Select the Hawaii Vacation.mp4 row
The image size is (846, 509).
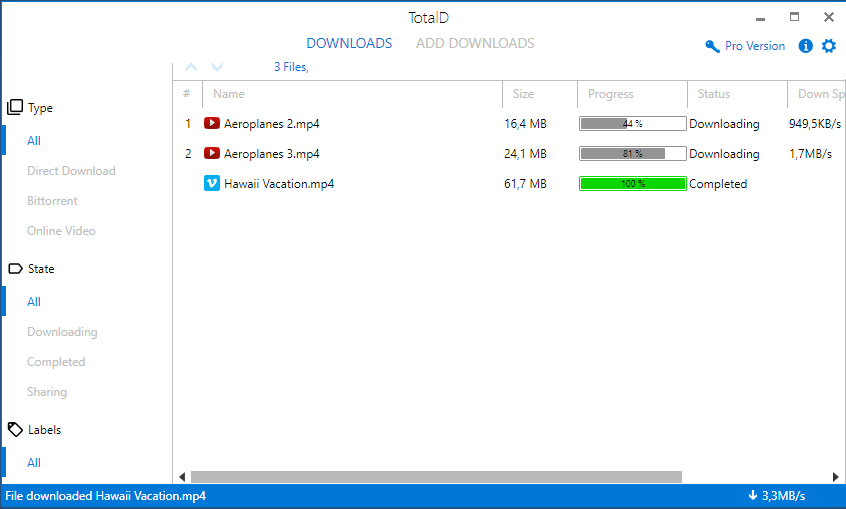509,184
